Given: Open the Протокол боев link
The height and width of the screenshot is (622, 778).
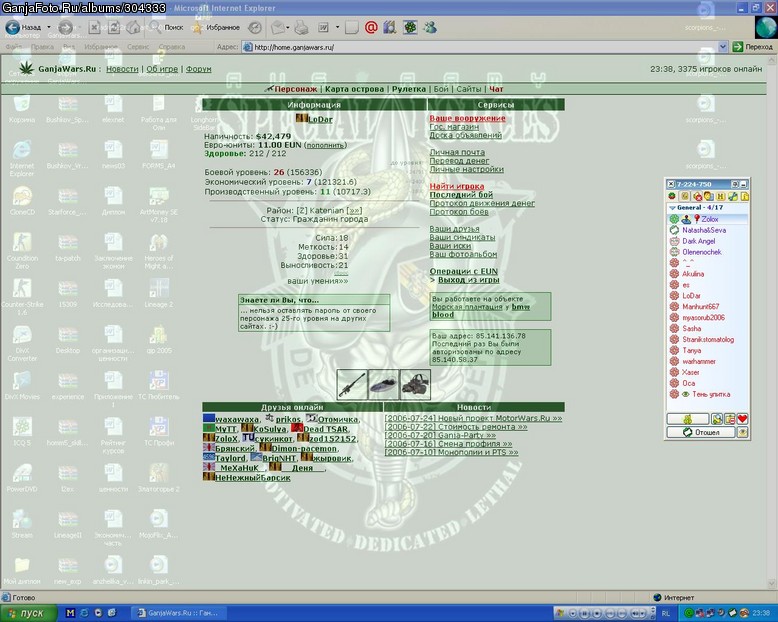Looking at the screenshot, I should pyautogui.click(x=459, y=212).
